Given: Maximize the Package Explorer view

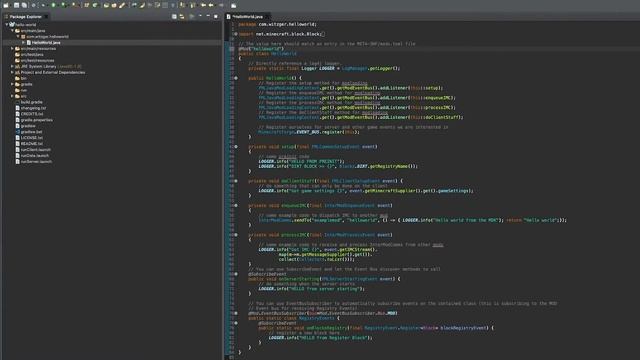Looking at the screenshot, I should pyautogui.click(x=216, y=16).
